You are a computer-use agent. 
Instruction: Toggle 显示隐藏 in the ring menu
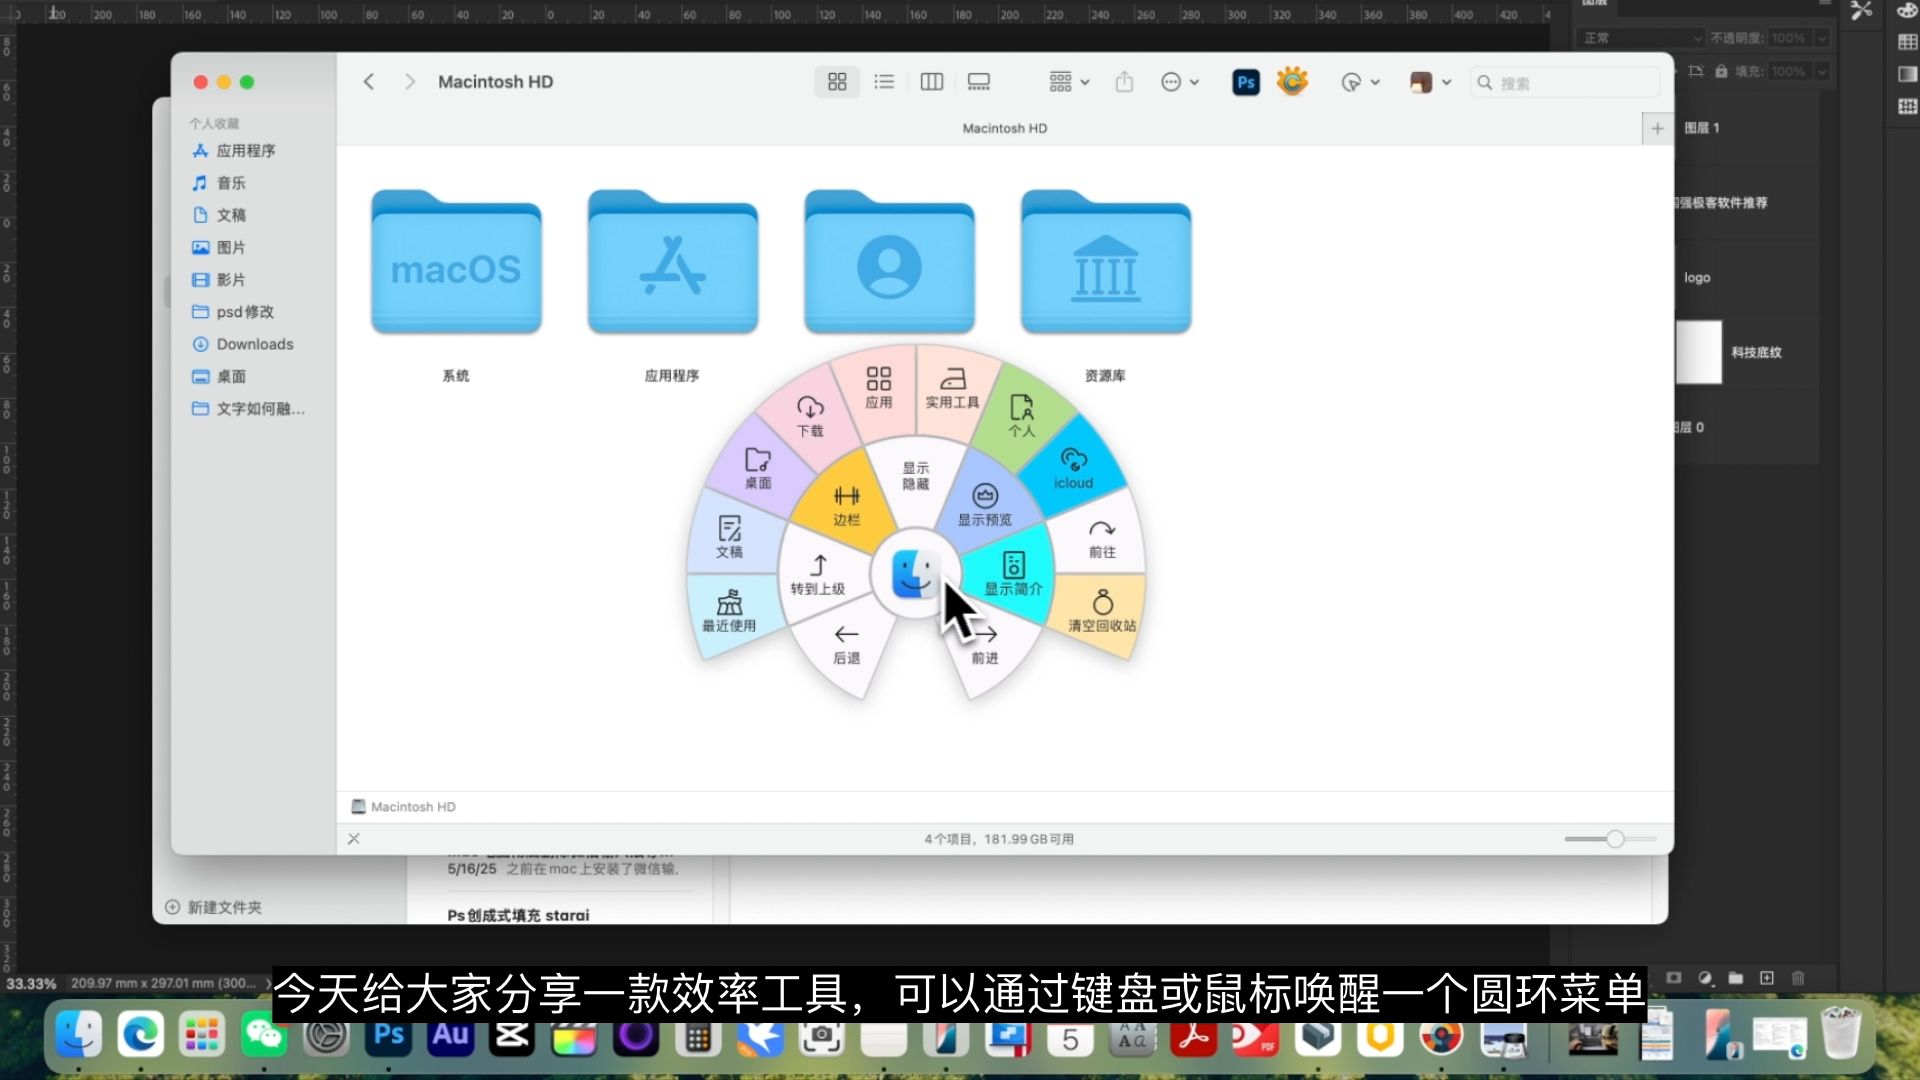click(916, 475)
